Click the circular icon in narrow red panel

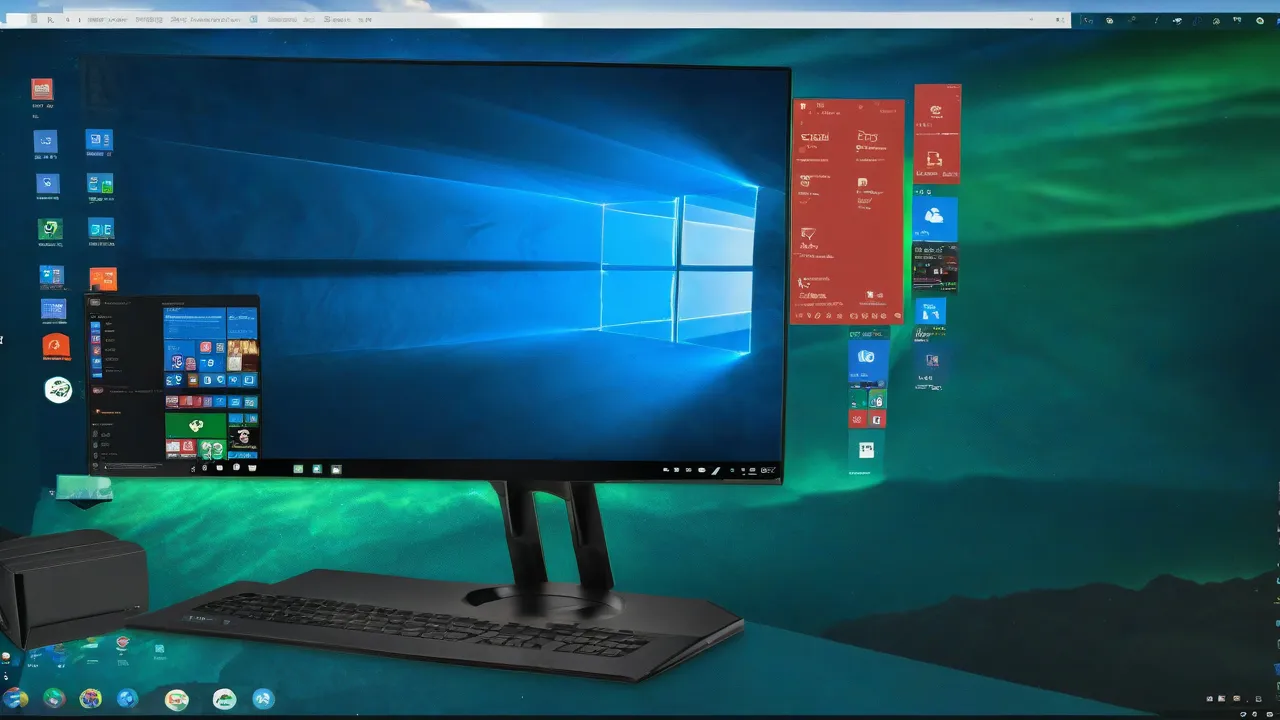(937, 112)
